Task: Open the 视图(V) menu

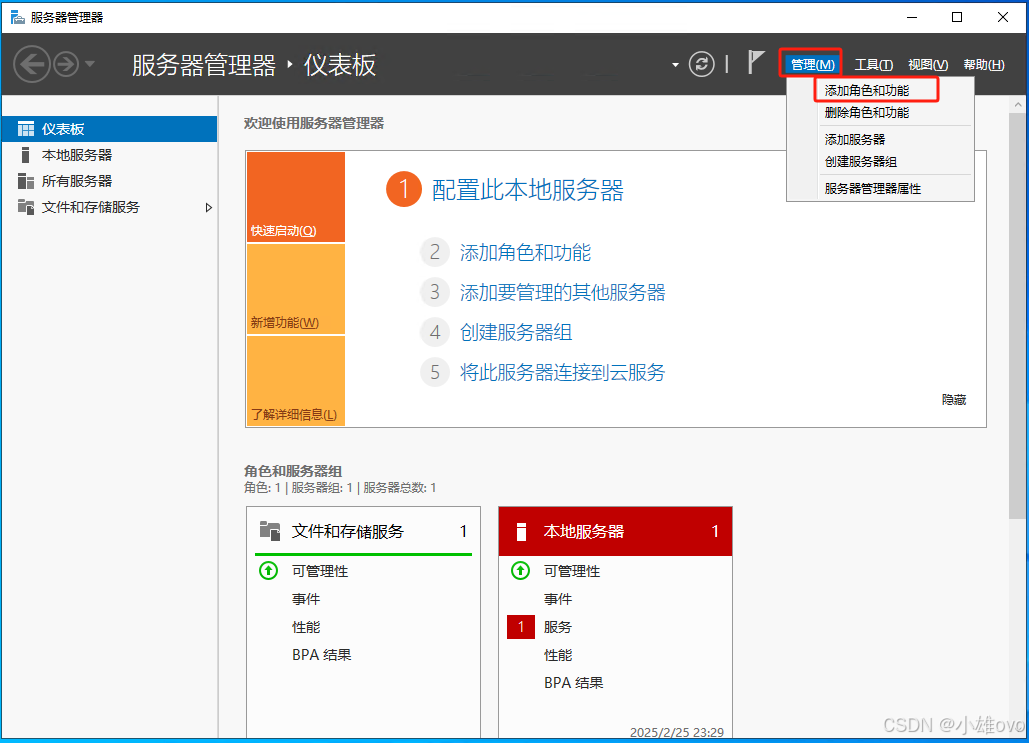Action: point(928,64)
